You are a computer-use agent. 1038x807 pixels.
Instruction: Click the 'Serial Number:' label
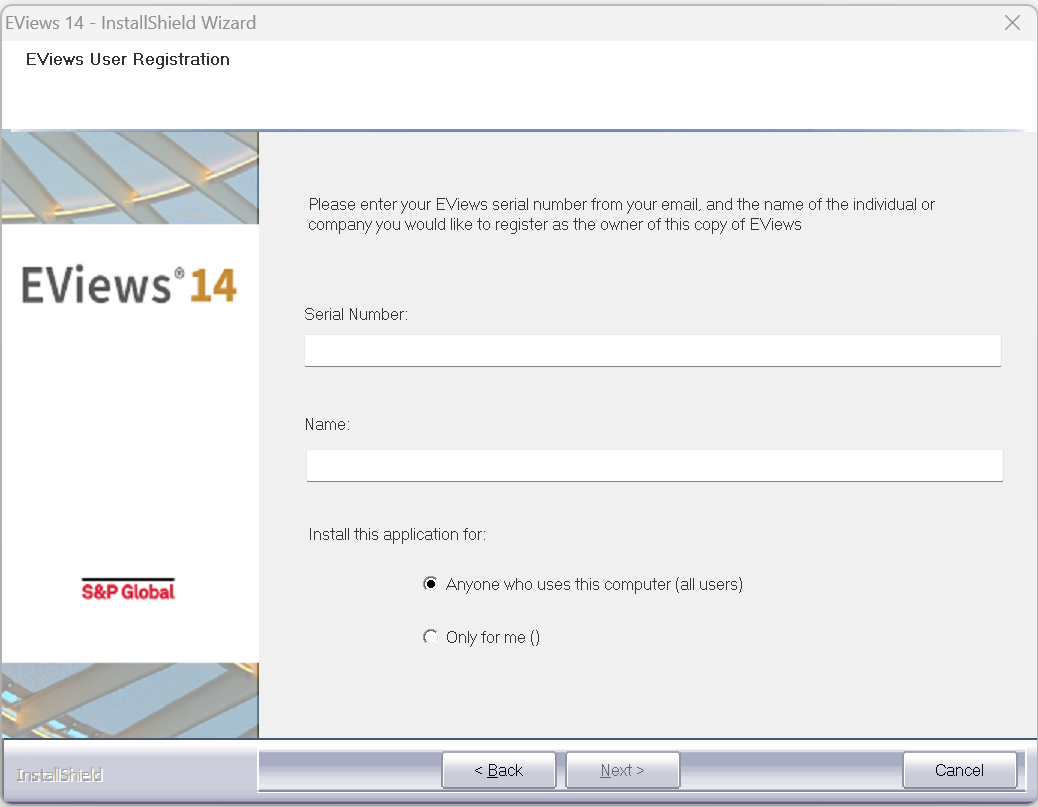point(356,314)
